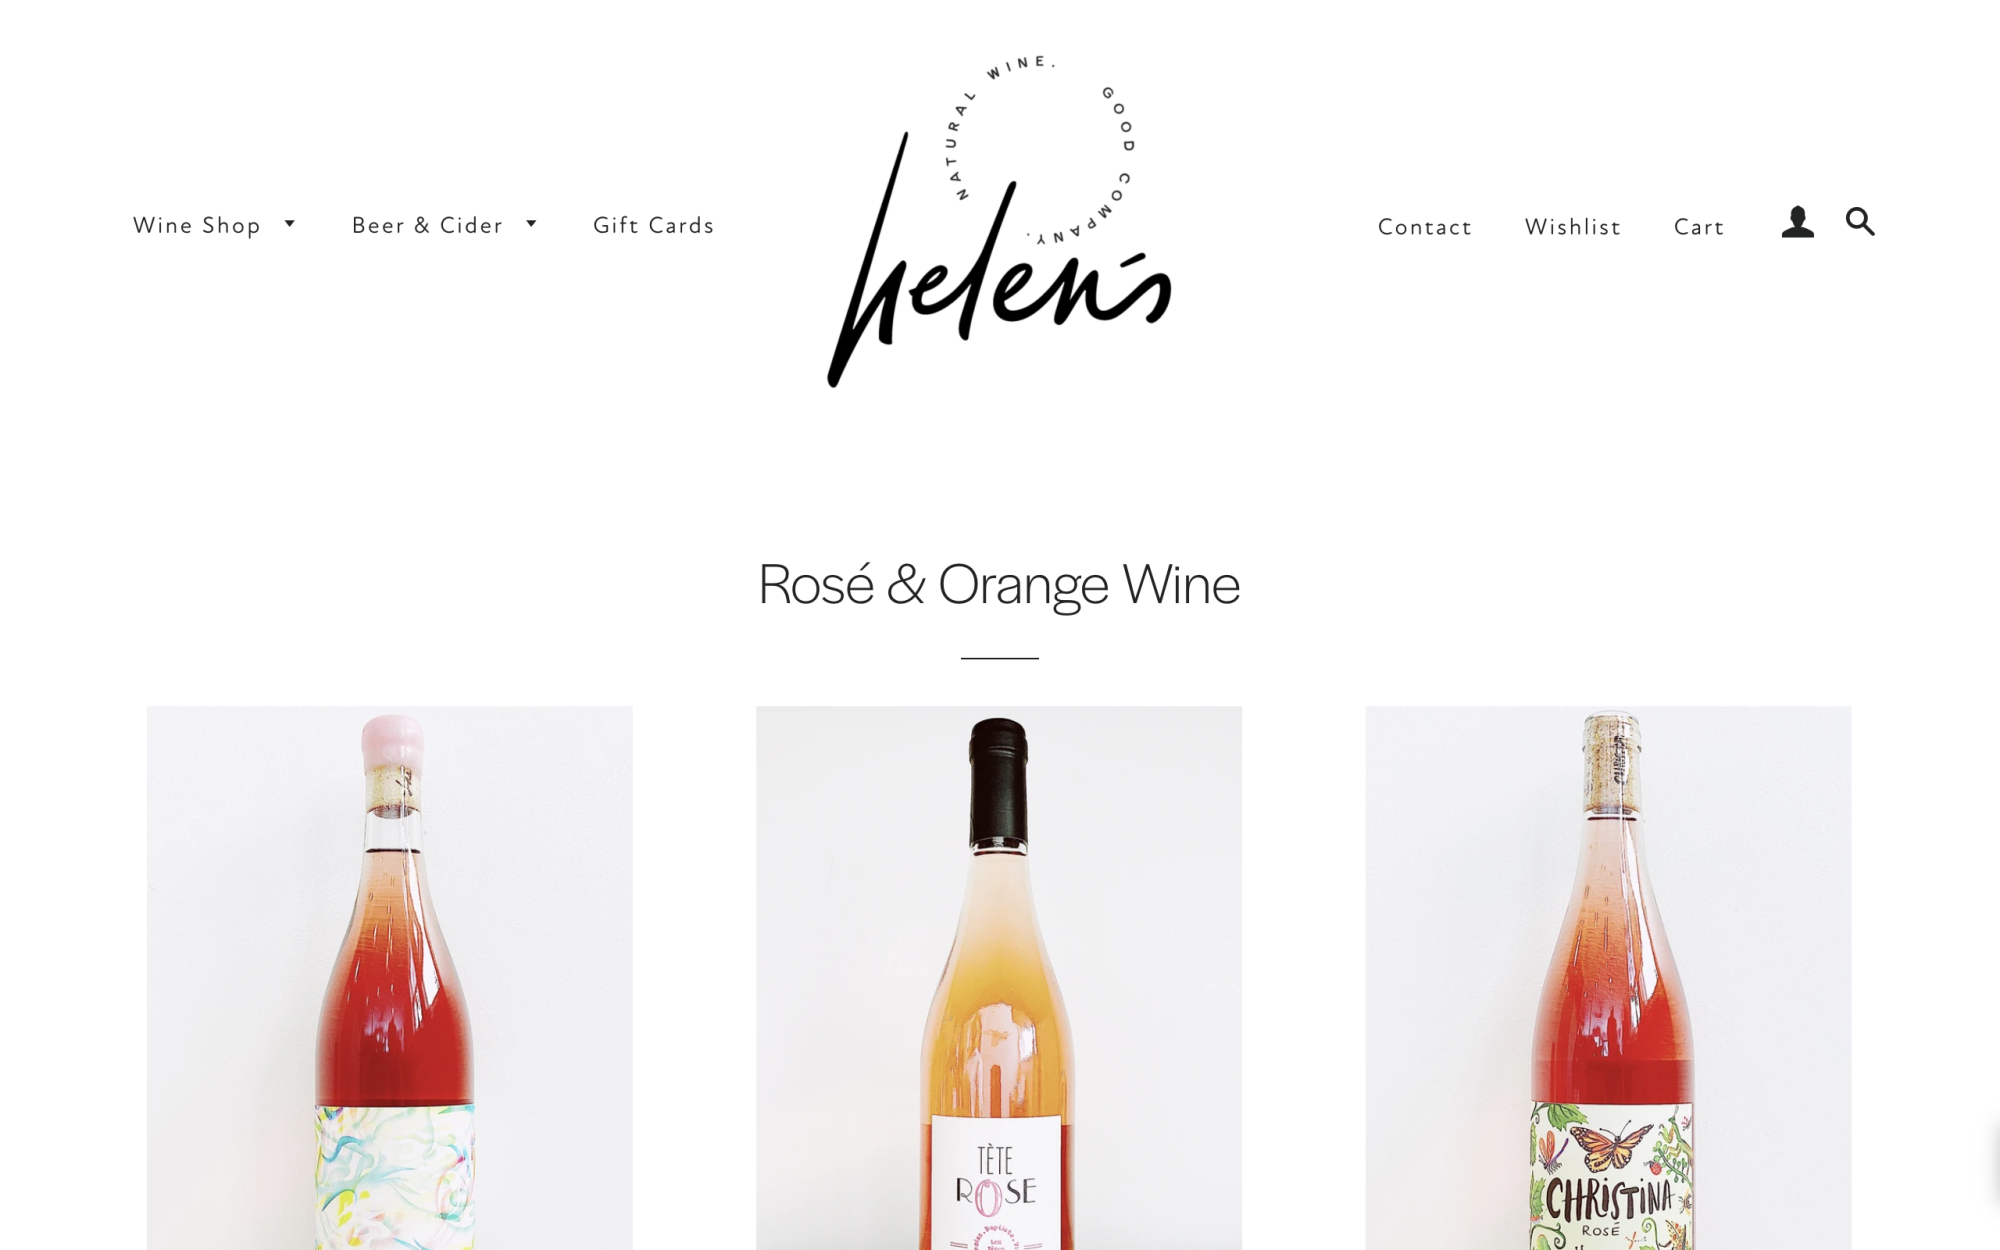The width and height of the screenshot is (2000, 1250).
Task: View your Wishlist
Action: (x=1572, y=227)
